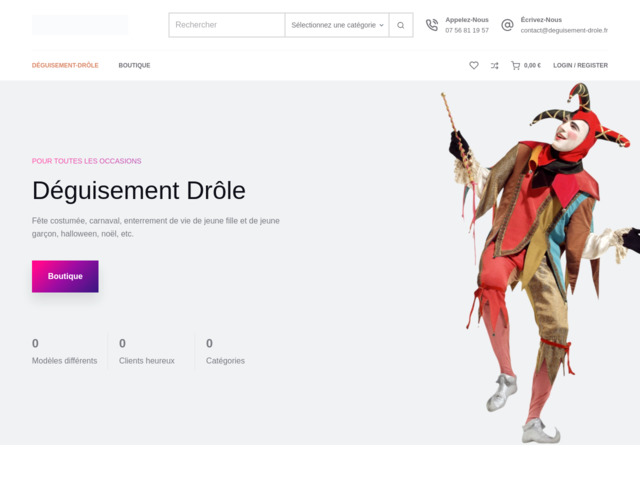
Task: Click the 'Clients heureux' counter
Action: point(146,360)
